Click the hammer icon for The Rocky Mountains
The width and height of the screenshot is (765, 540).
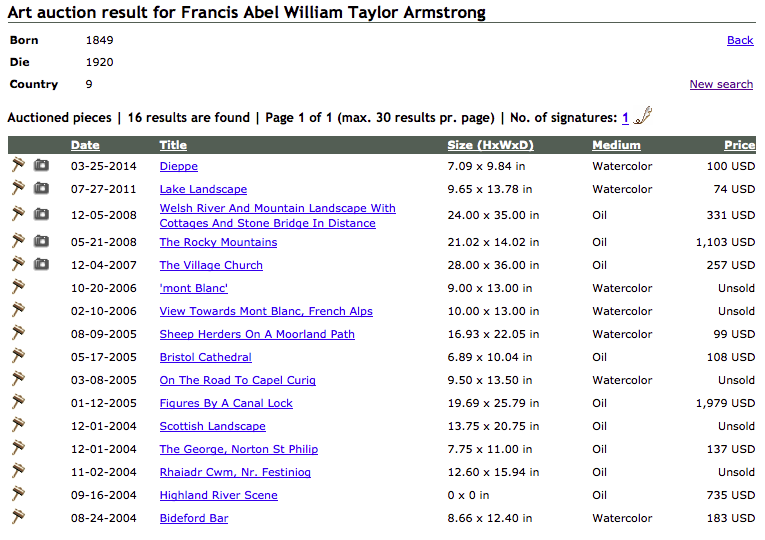pos(18,241)
